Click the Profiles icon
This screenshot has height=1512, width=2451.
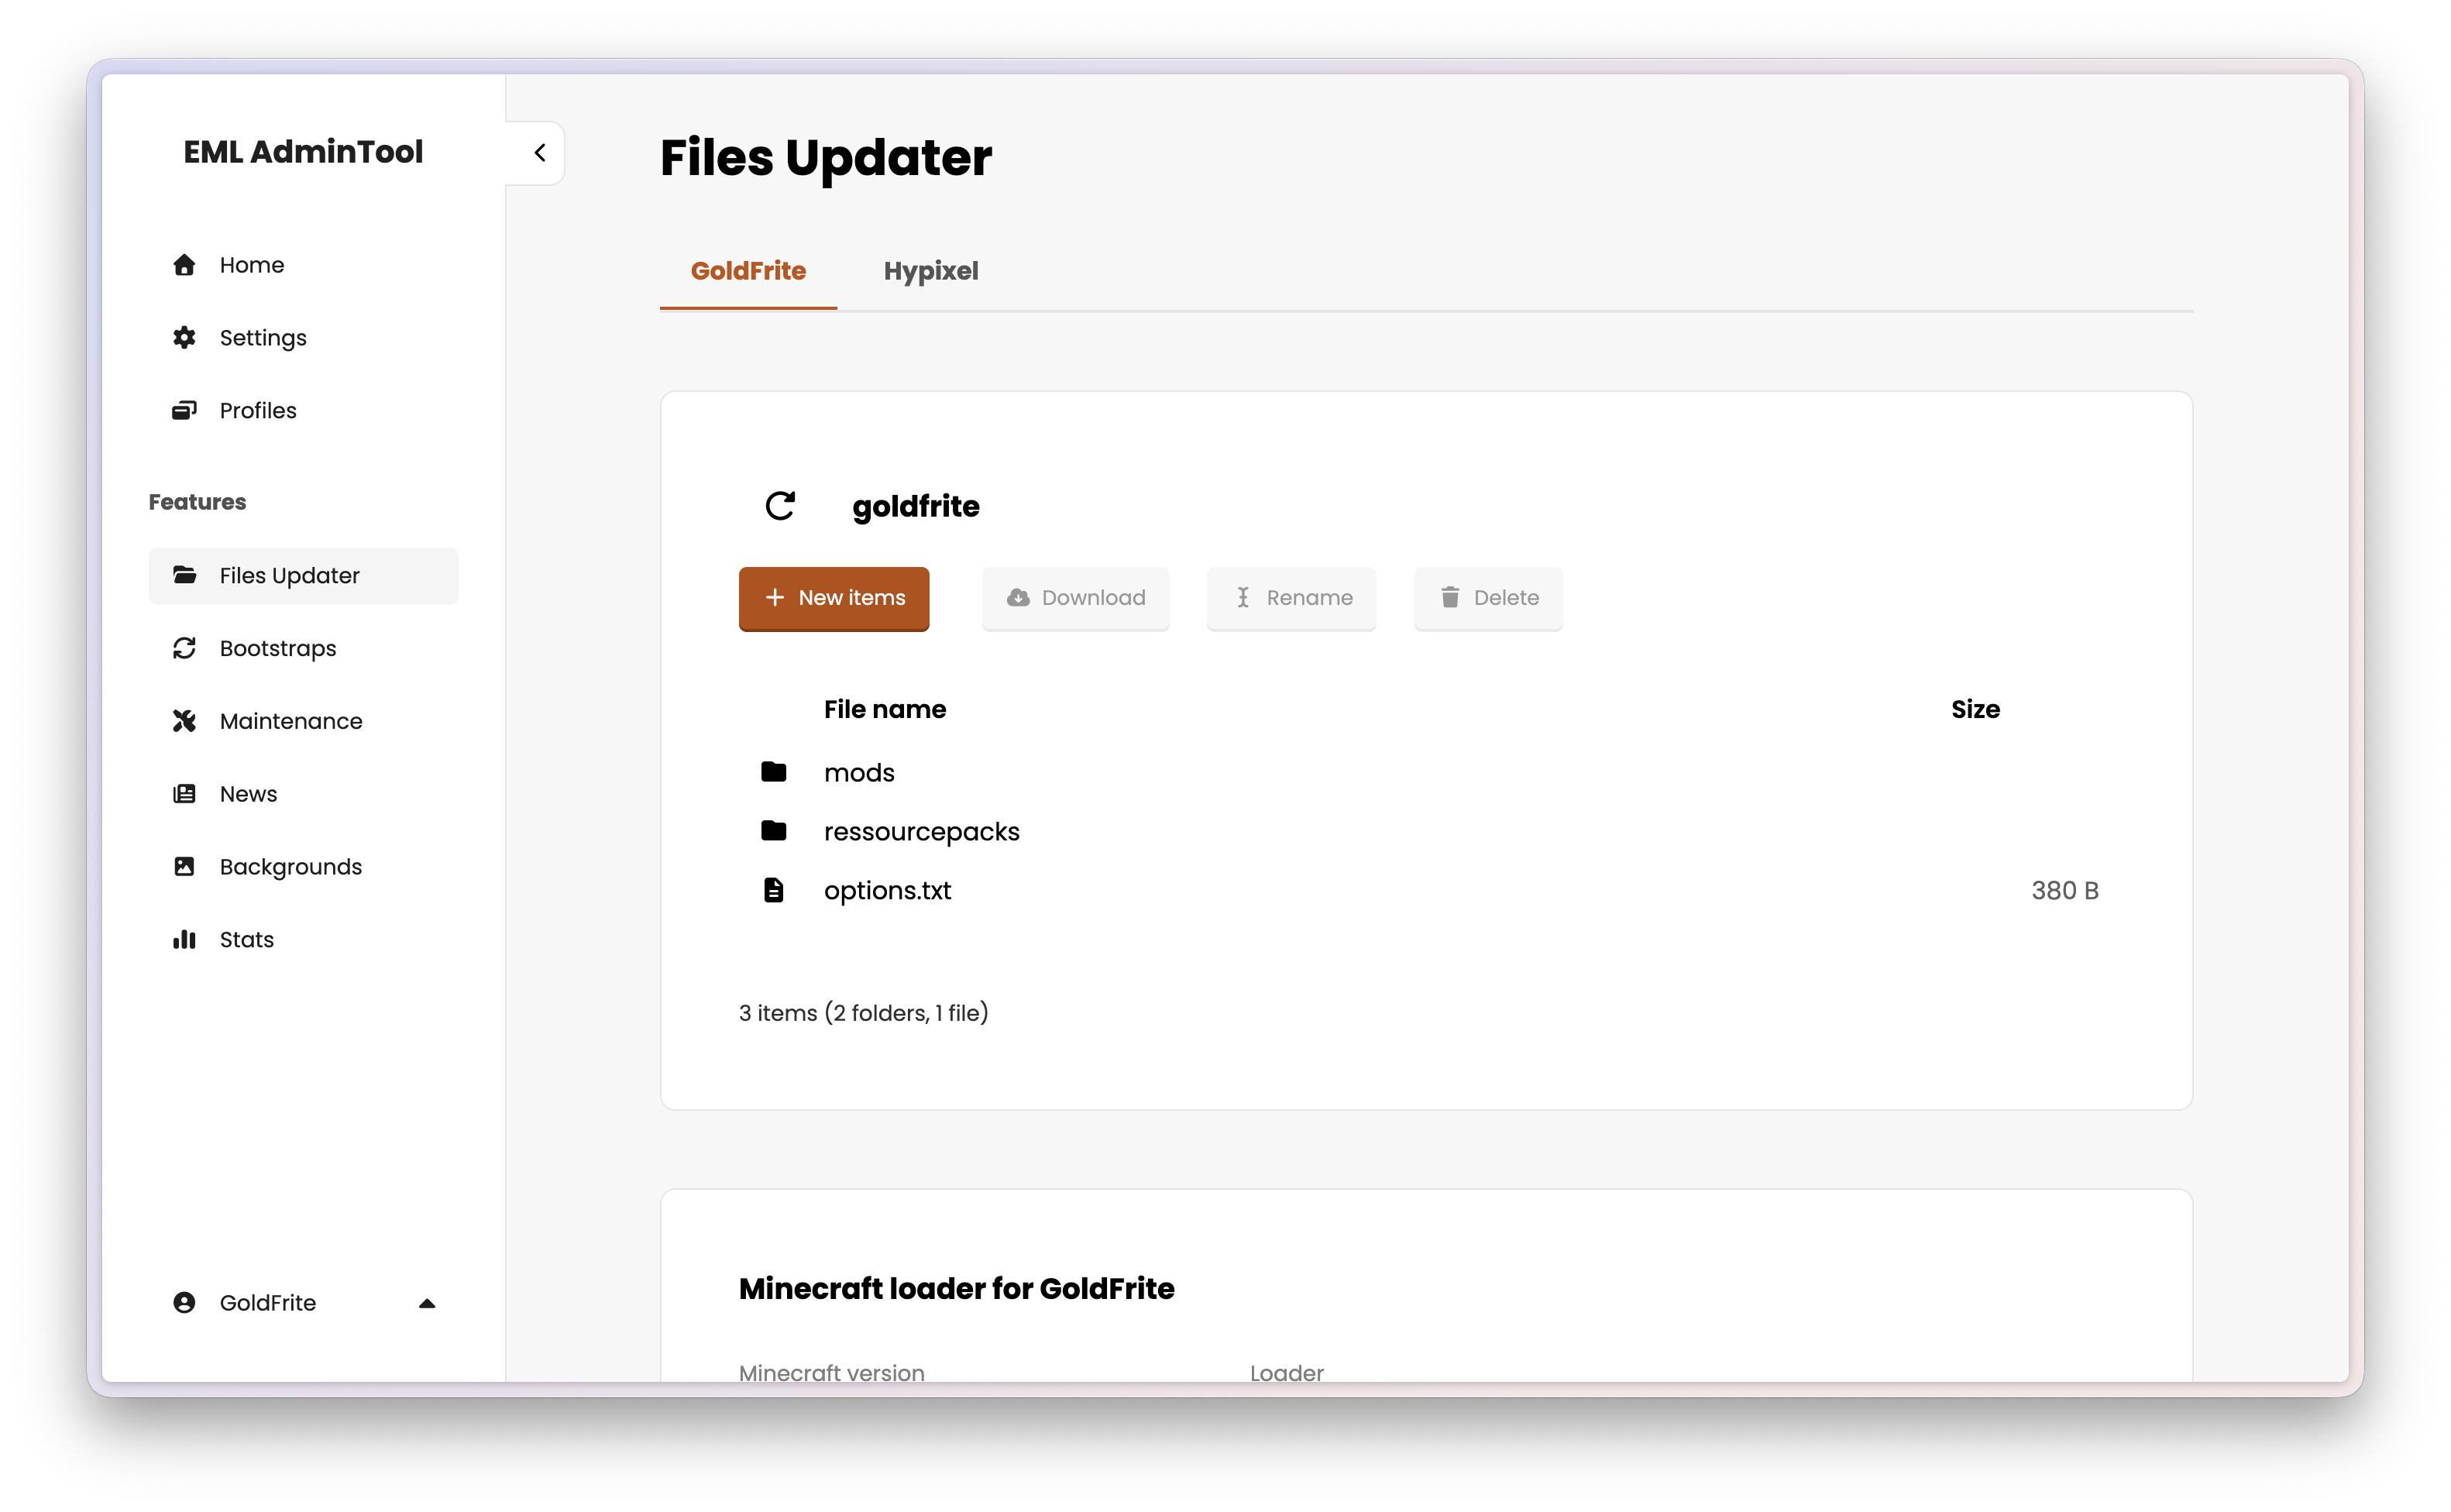(184, 410)
